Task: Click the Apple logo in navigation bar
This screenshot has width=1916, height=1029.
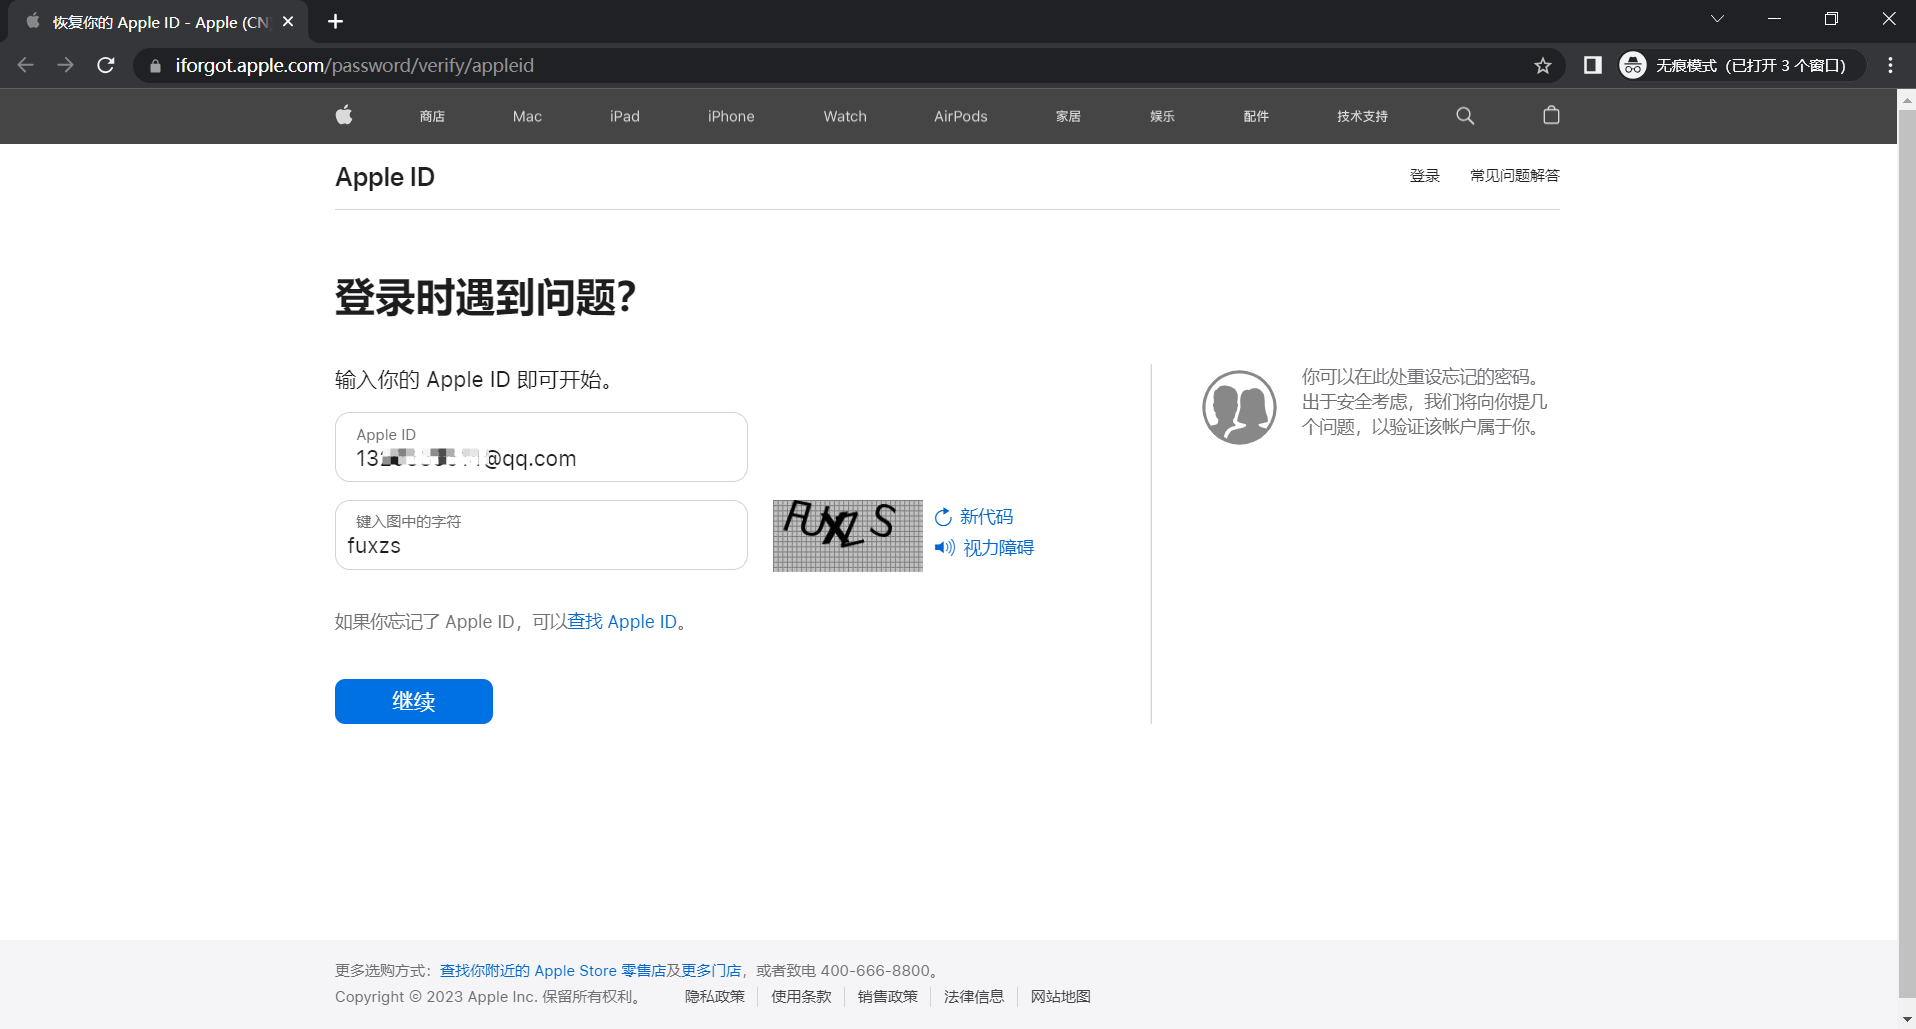Action: (x=344, y=115)
